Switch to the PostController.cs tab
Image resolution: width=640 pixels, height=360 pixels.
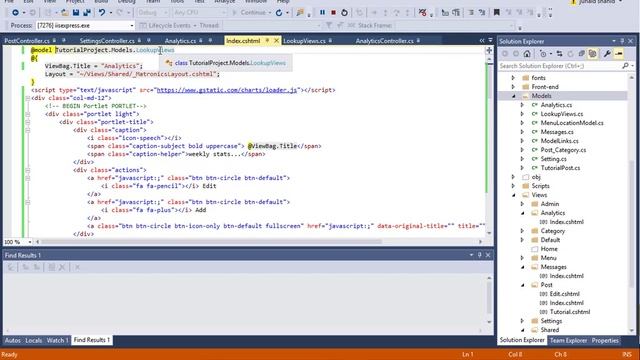click(x=27, y=41)
